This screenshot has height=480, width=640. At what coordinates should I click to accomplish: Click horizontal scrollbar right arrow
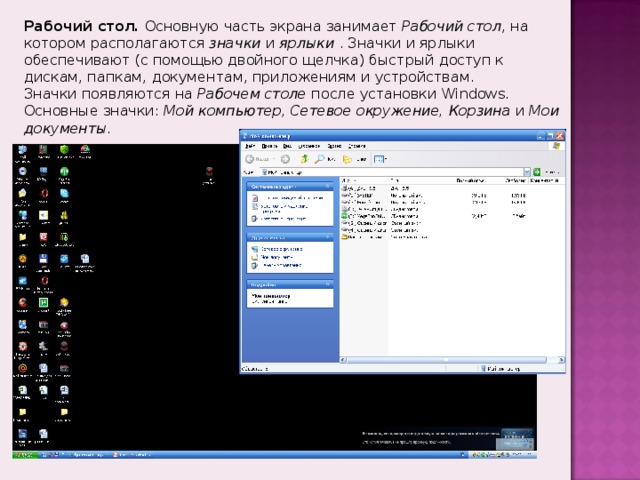[x=561, y=360]
